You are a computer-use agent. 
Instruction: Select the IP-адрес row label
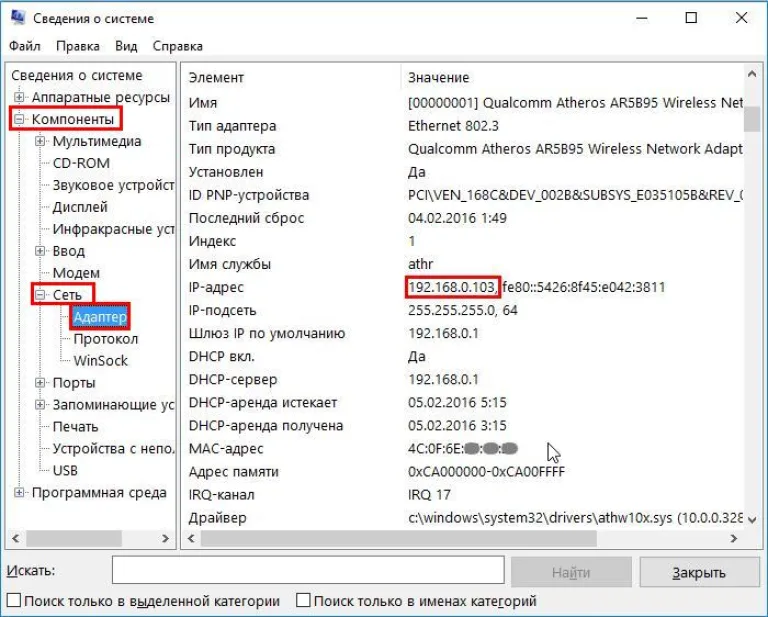(216, 287)
